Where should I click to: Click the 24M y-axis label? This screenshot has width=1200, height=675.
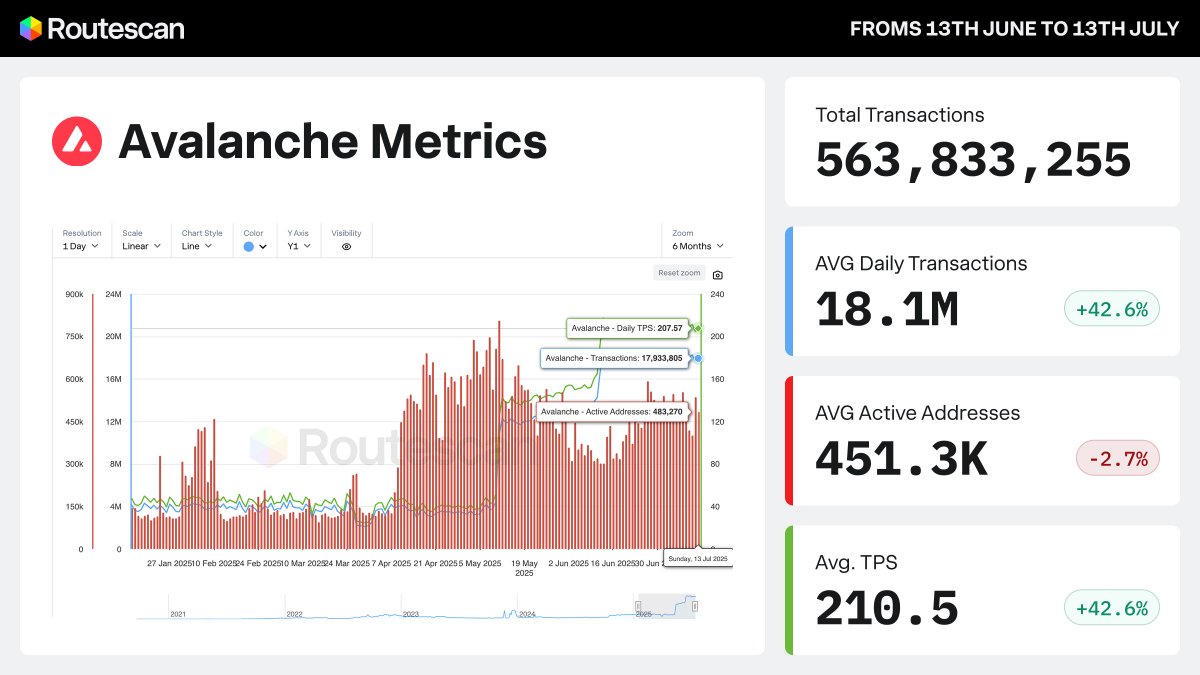click(113, 294)
